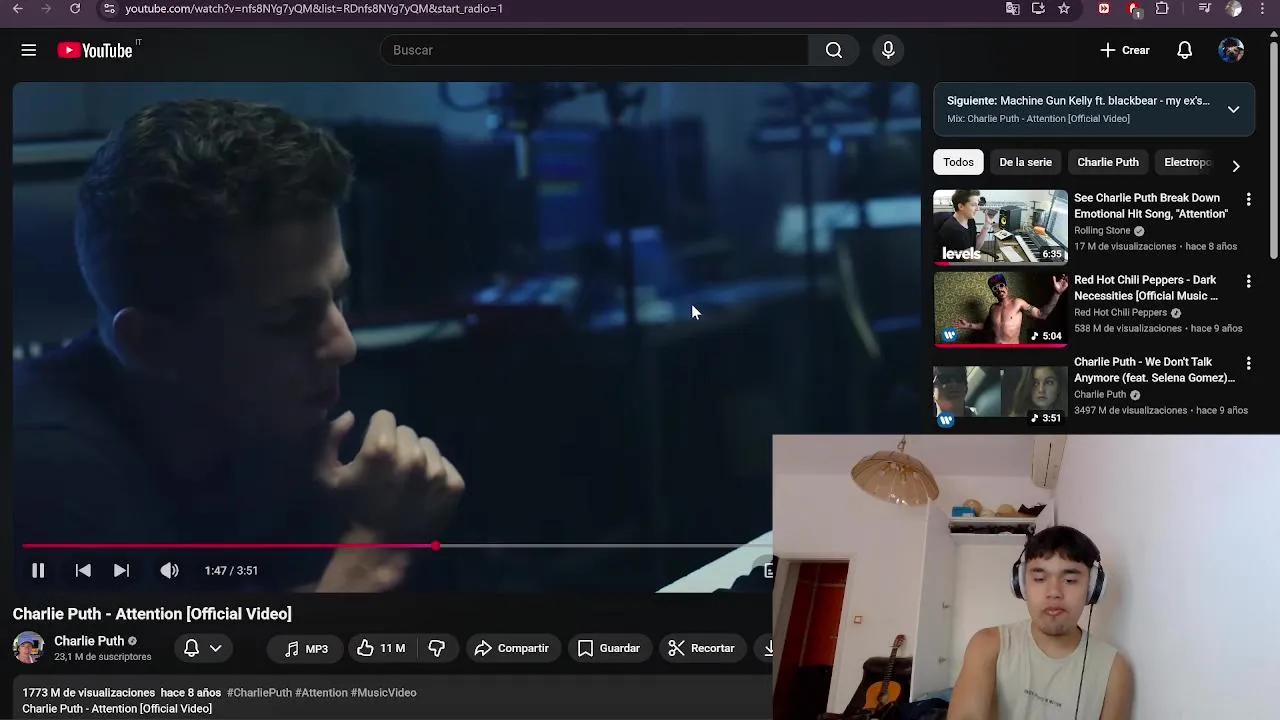Click the magnifier search button
The height and width of the screenshot is (720, 1280).
tap(833, 50)
